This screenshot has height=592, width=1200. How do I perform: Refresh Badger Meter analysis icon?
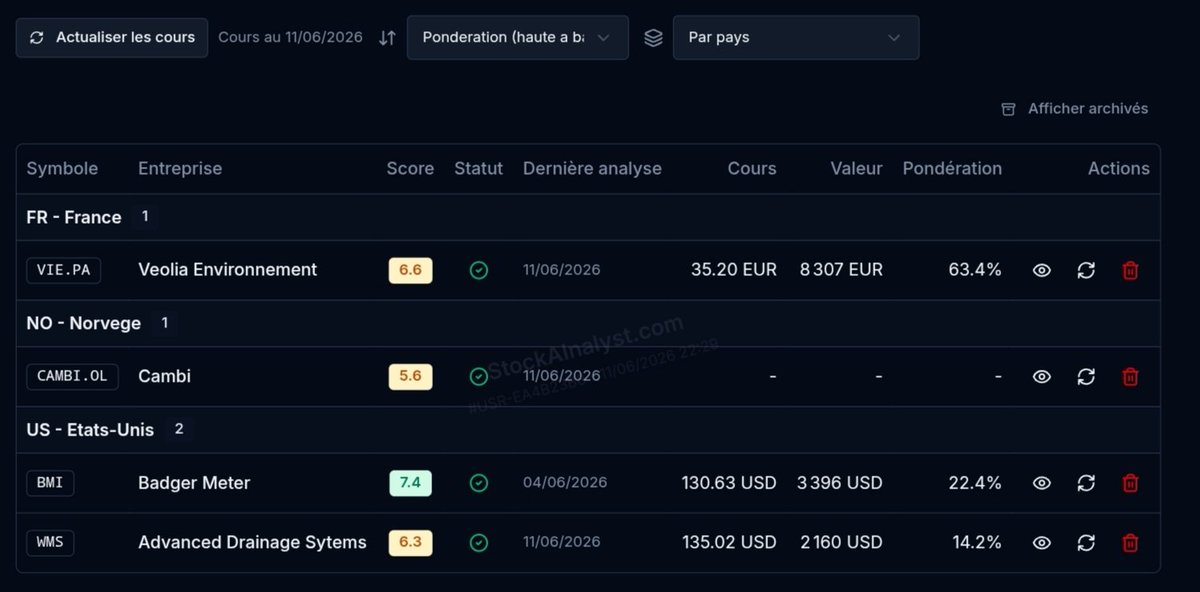click(1086, 483)
